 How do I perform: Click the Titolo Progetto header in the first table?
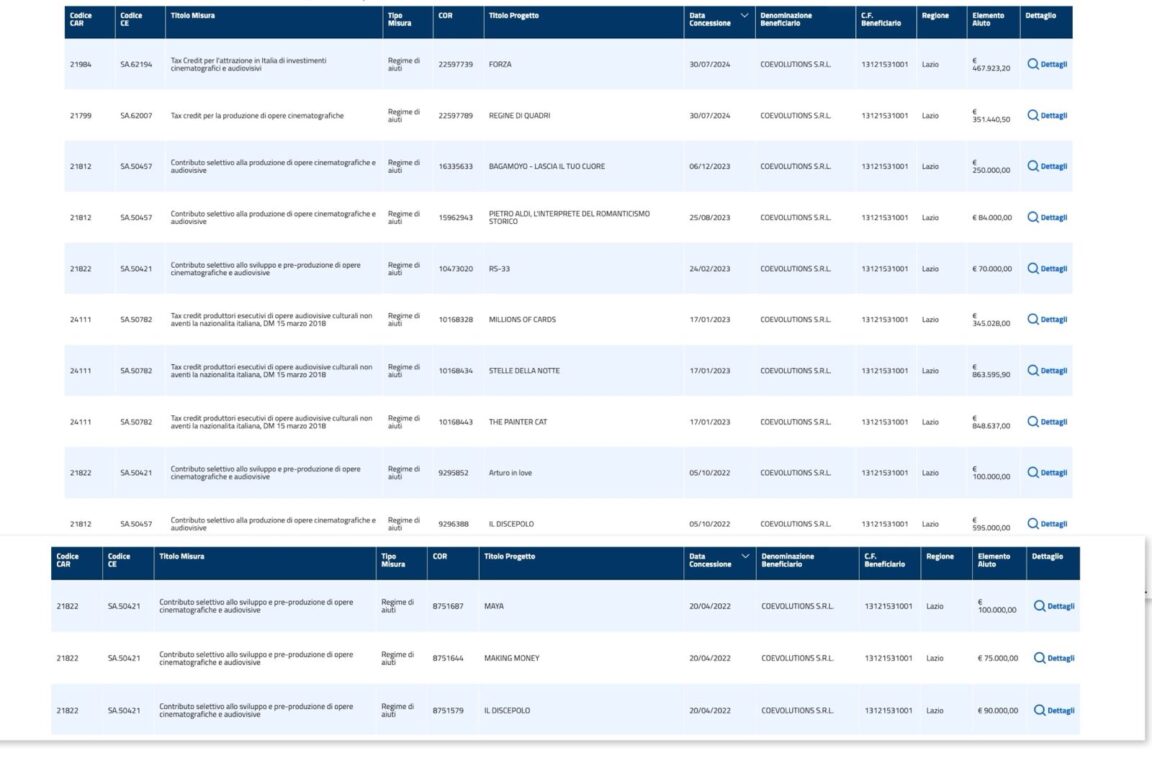point(514,15)
